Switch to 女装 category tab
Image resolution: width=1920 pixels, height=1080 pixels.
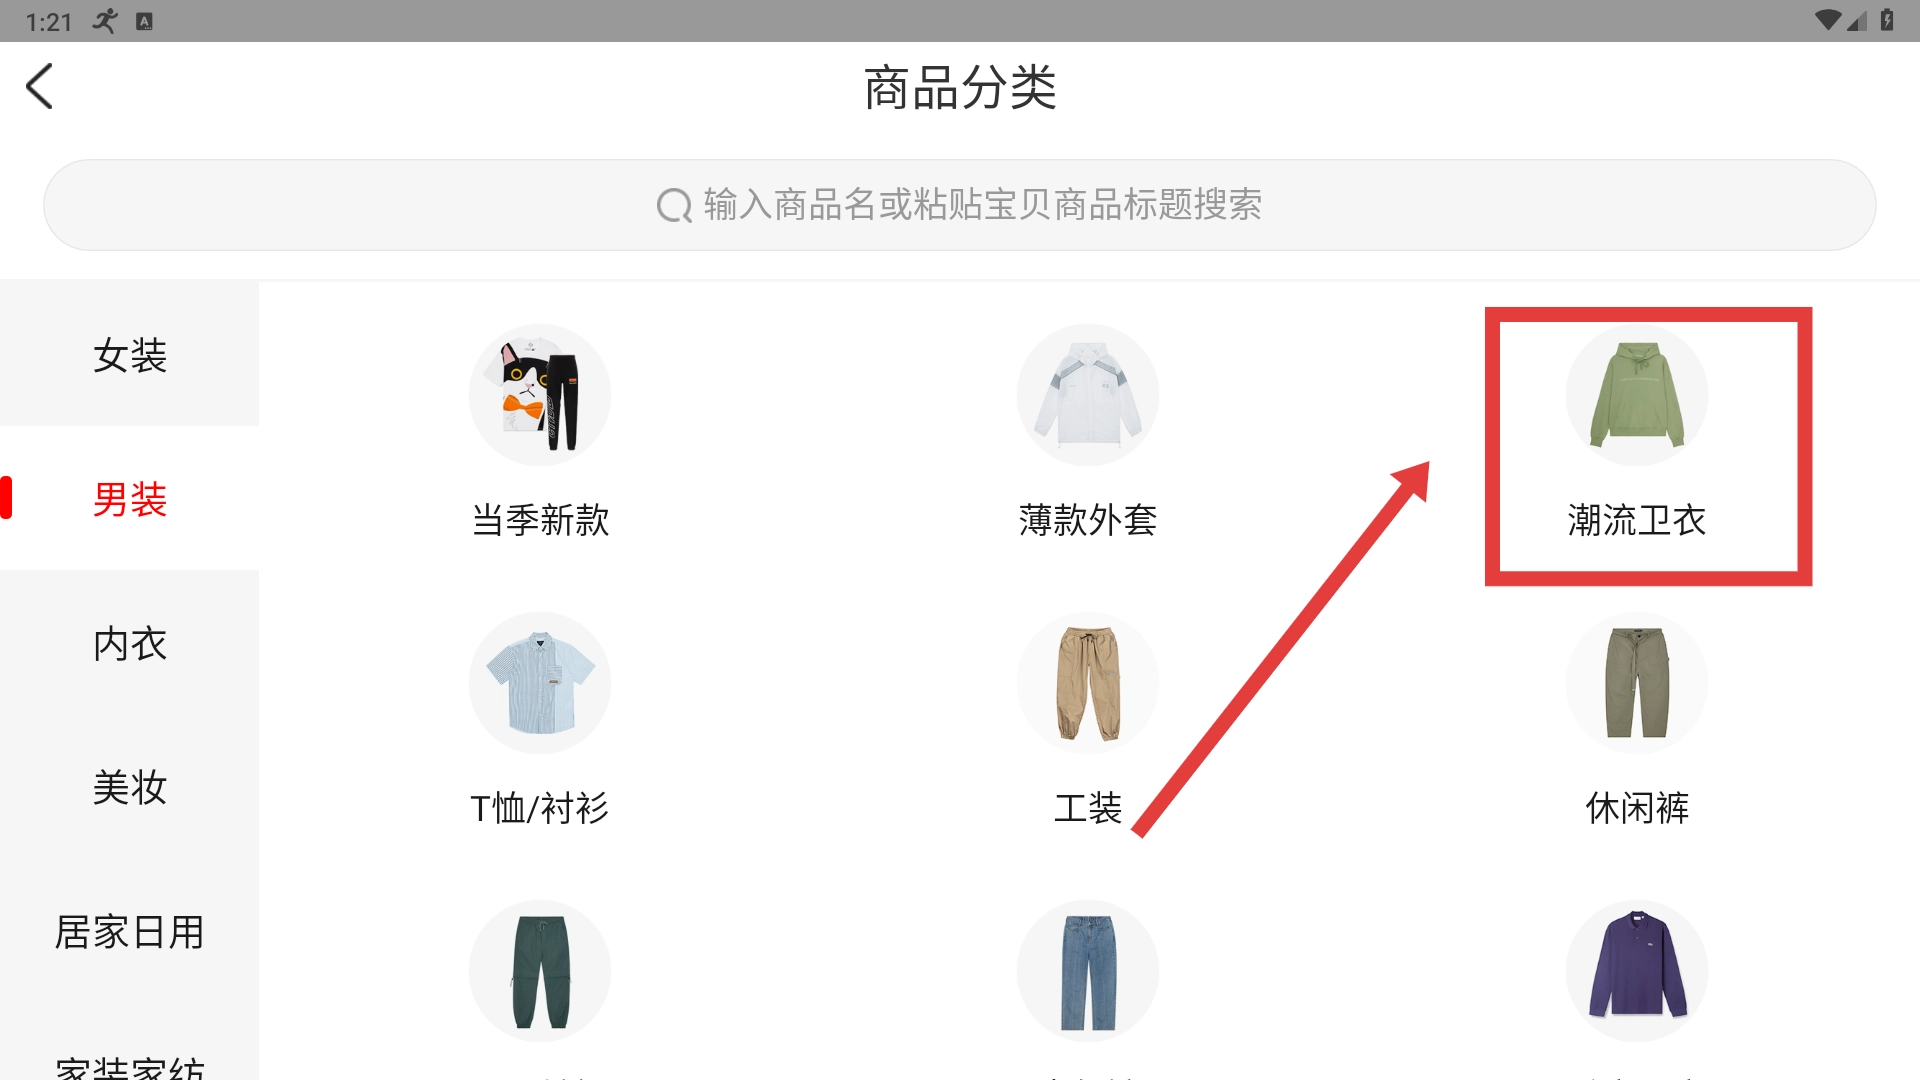click(x=130, y=355)
